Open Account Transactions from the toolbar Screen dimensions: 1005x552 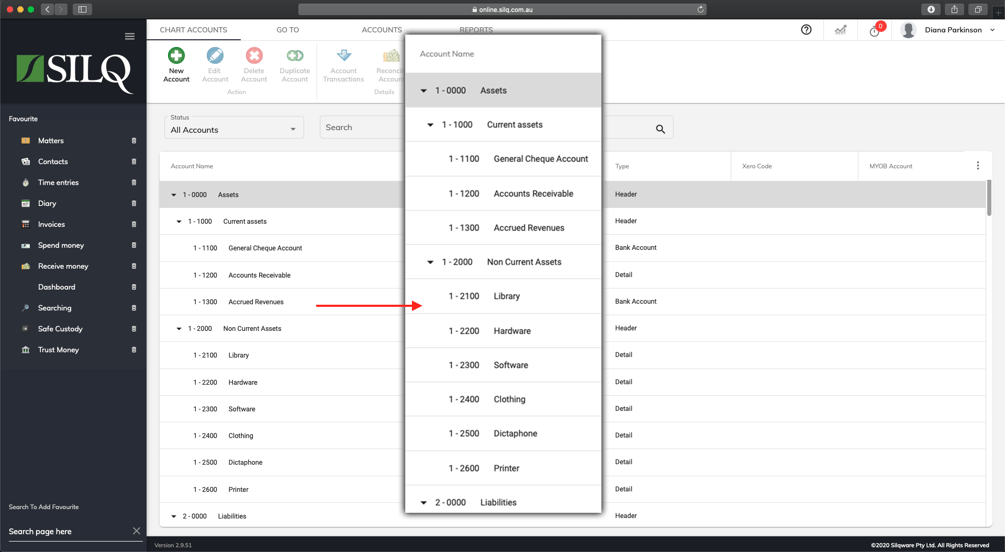(x=344, y=65)
